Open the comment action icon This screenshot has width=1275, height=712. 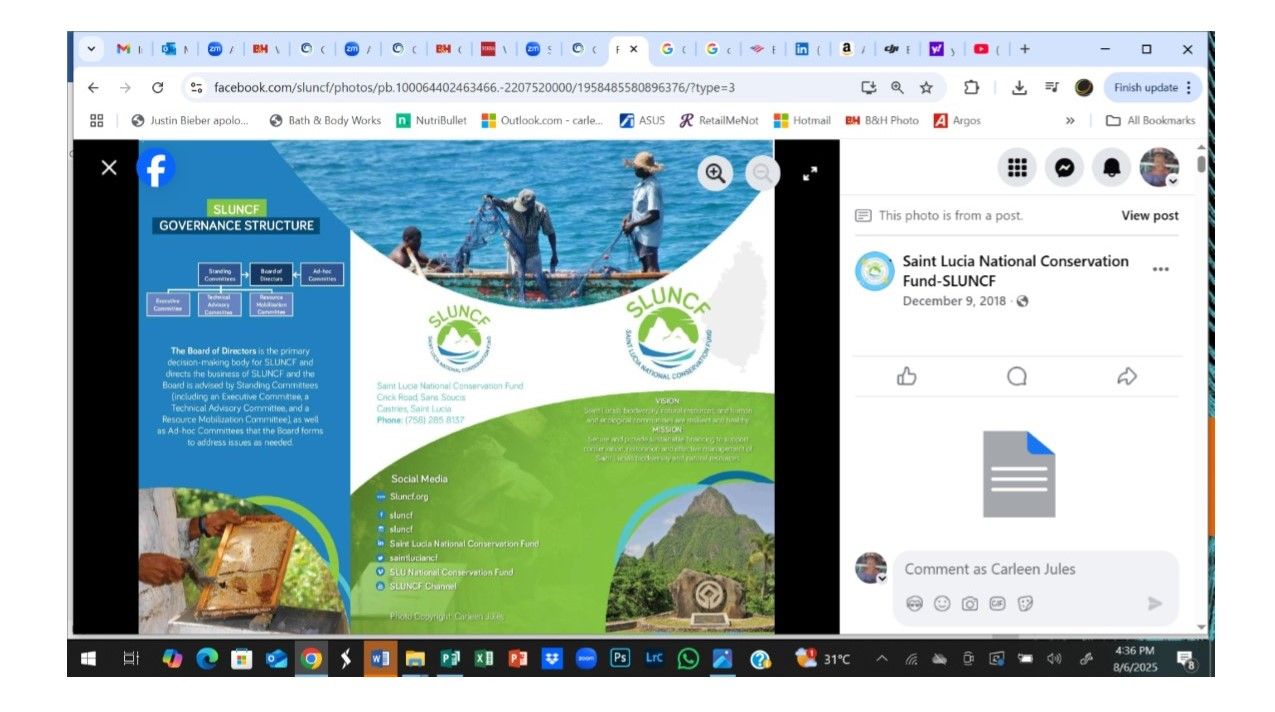[1017, 376]
